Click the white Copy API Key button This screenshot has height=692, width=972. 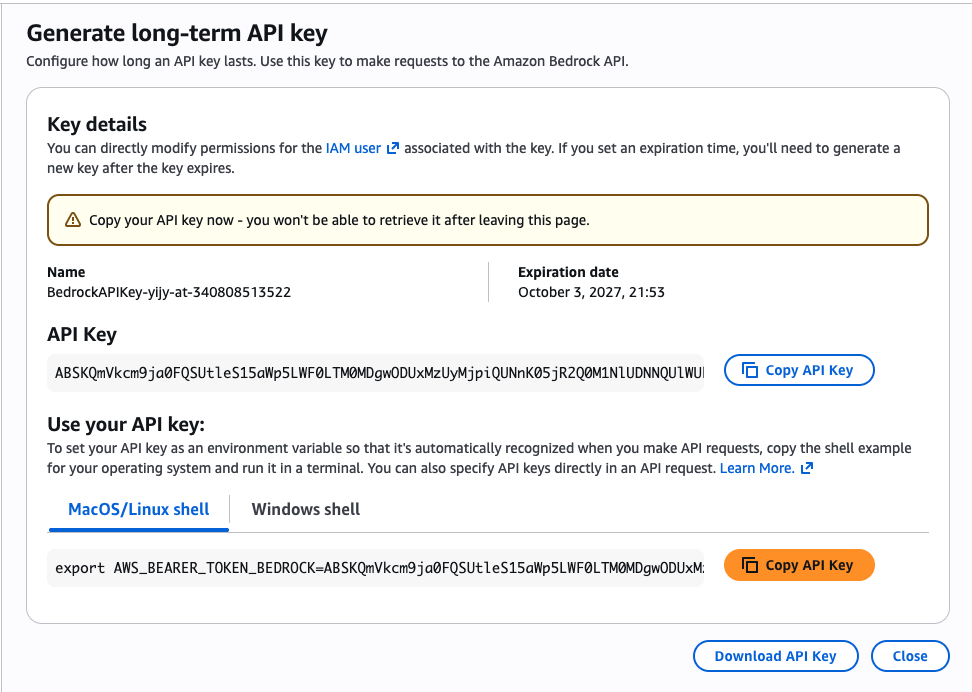pyautogui.click(x=799, y=370)
